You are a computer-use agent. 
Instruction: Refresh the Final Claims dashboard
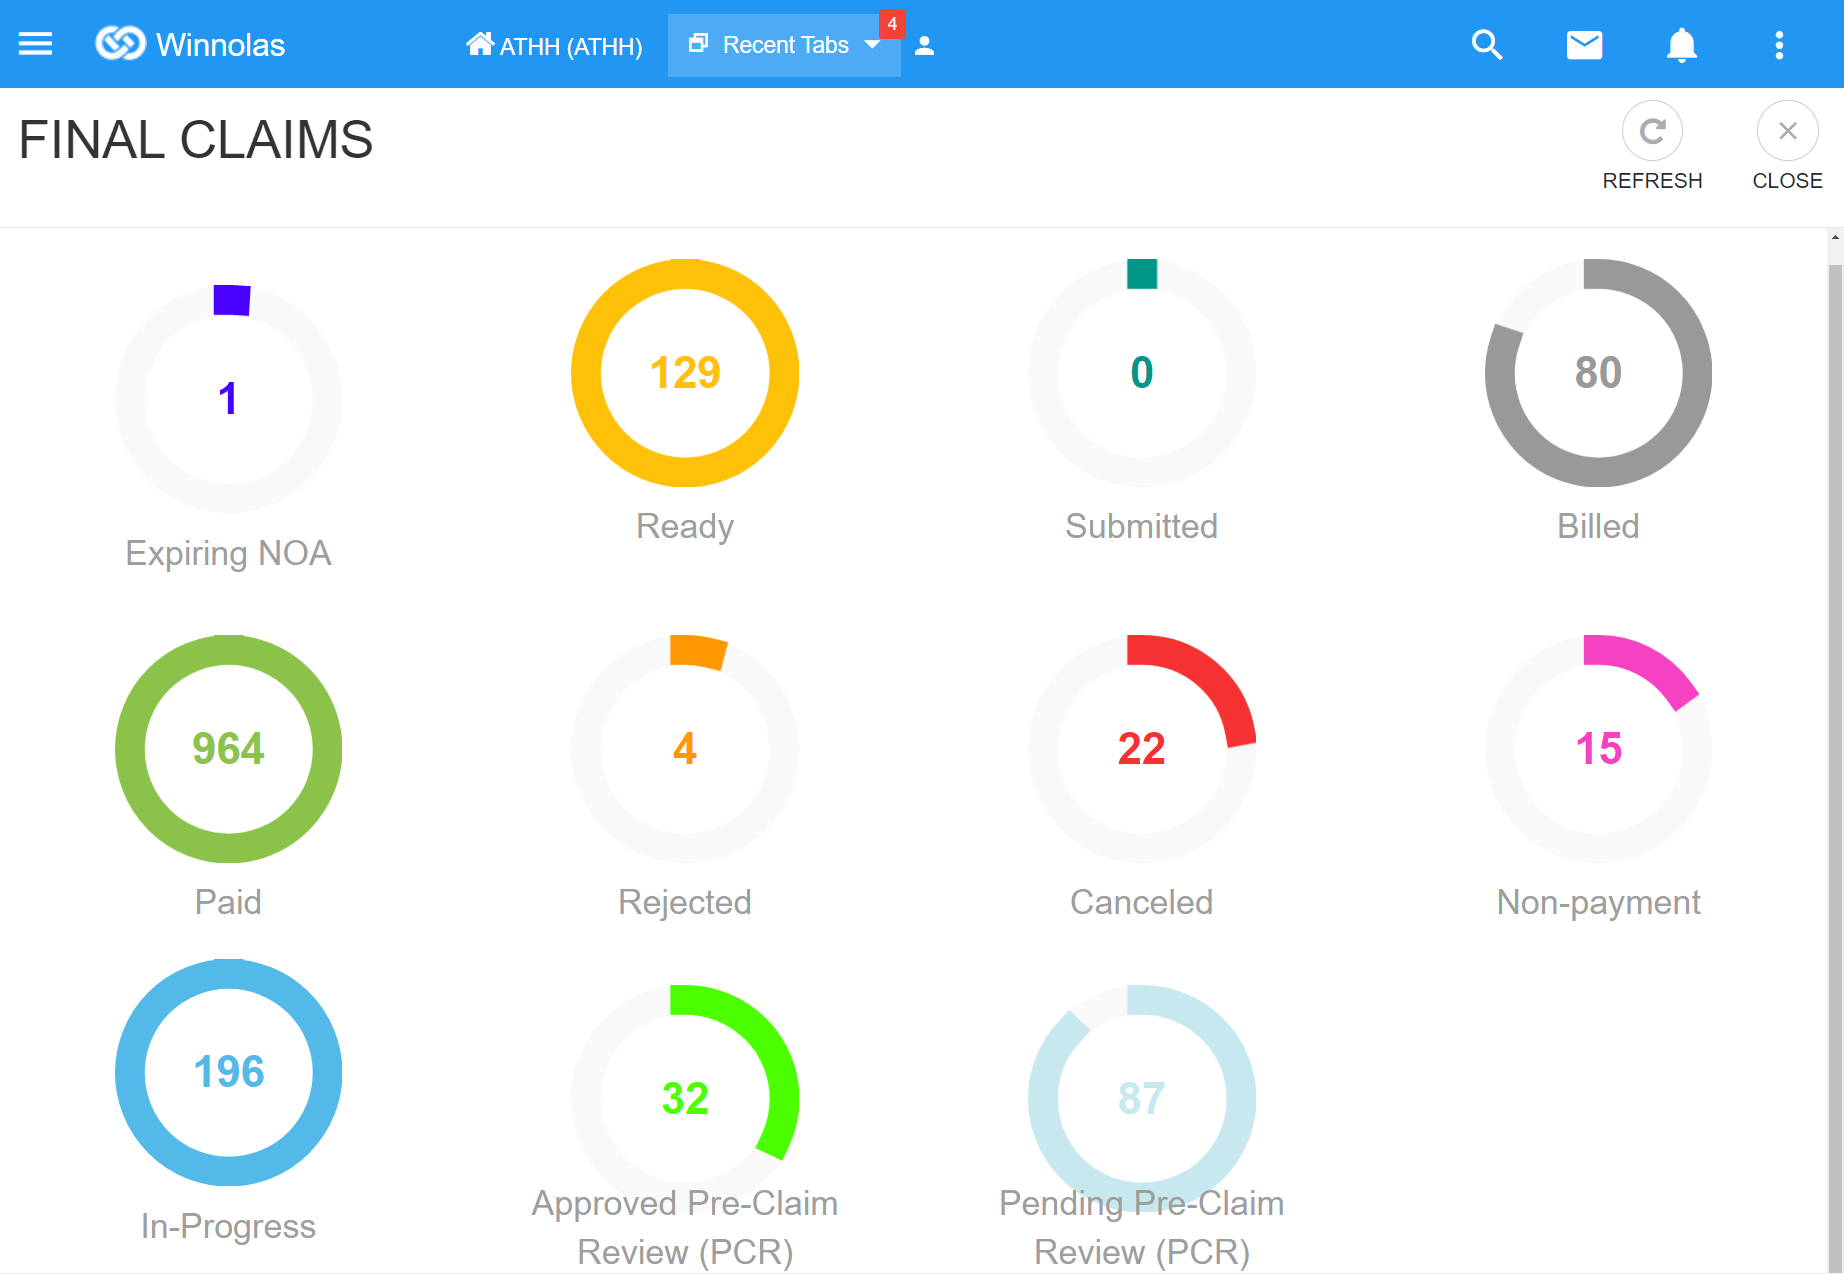point(1652,131)
